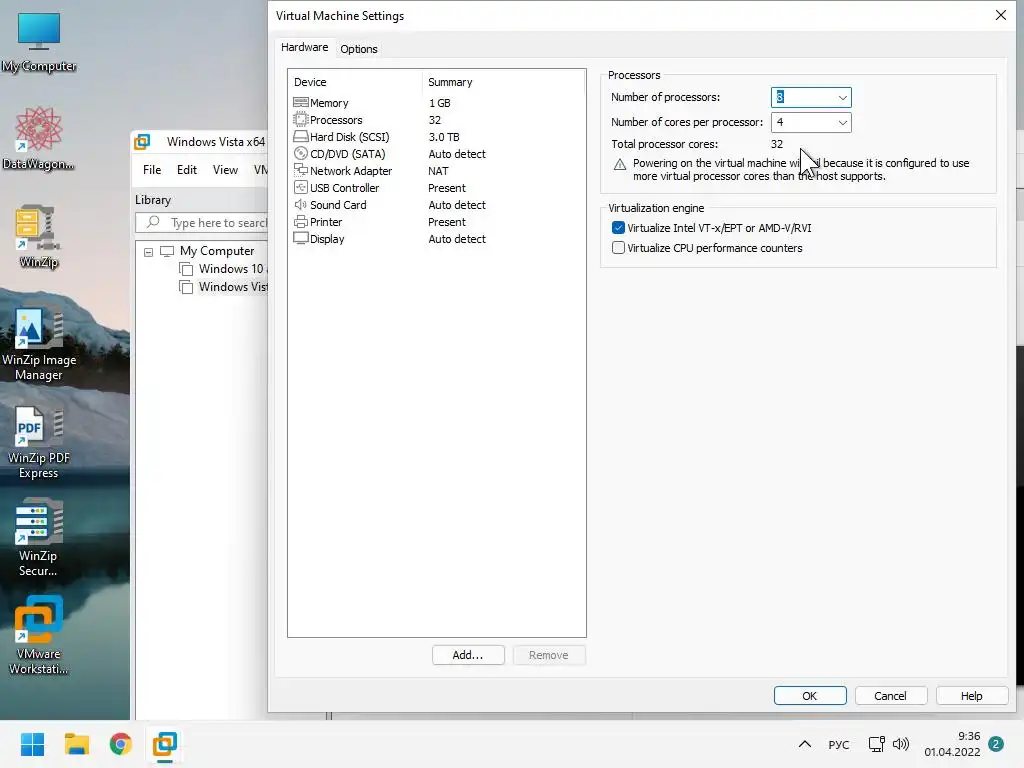Image resolution: width=1024 pixels, height=768 pixels.
Task: Open WinZip PDF Express shortcut
Action: point(39,443)
